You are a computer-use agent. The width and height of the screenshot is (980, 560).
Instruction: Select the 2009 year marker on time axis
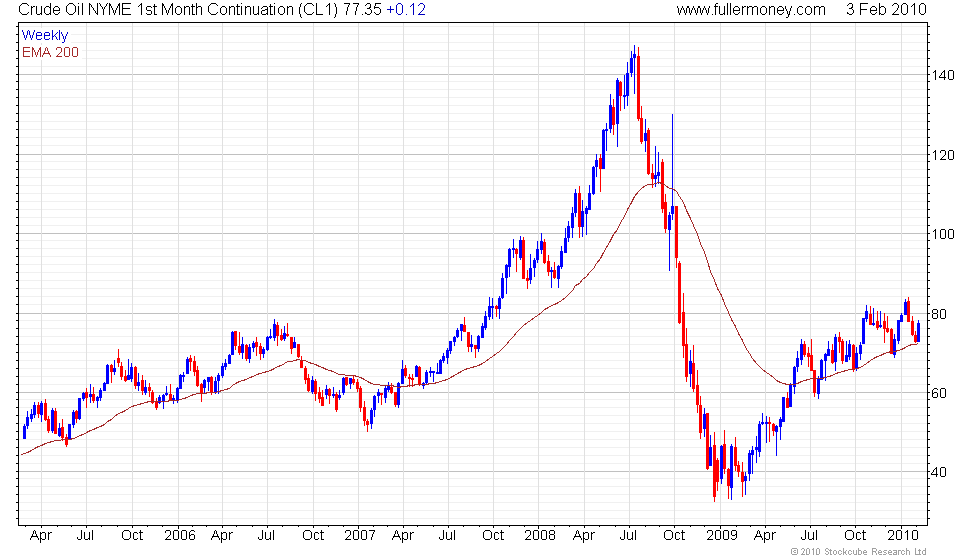(x=722, y=536)
